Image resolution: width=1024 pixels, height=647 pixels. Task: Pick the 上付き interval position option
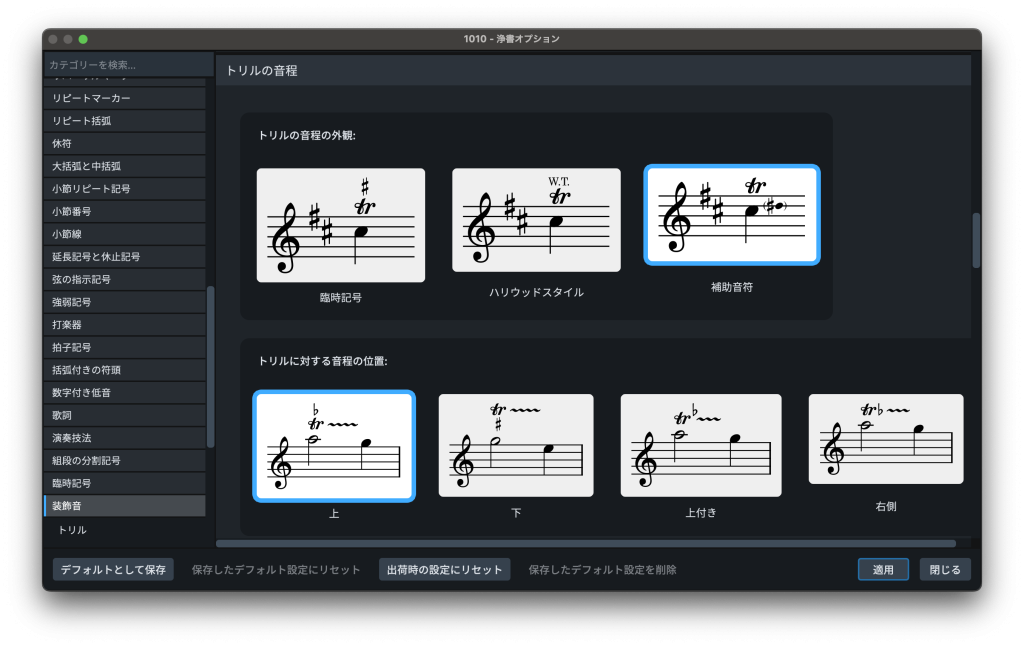tap(700, 445)
